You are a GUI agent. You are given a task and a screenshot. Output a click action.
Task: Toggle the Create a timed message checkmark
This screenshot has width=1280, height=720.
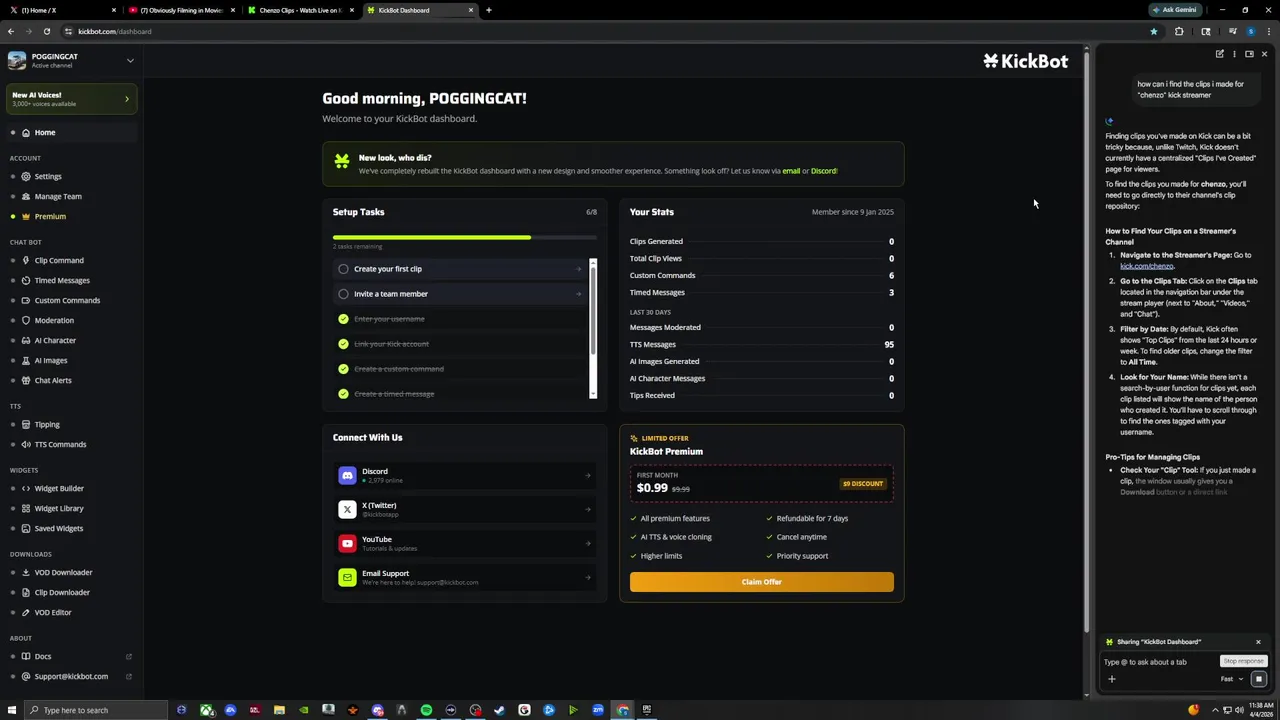pyautogui.click(x=343, y=394)
